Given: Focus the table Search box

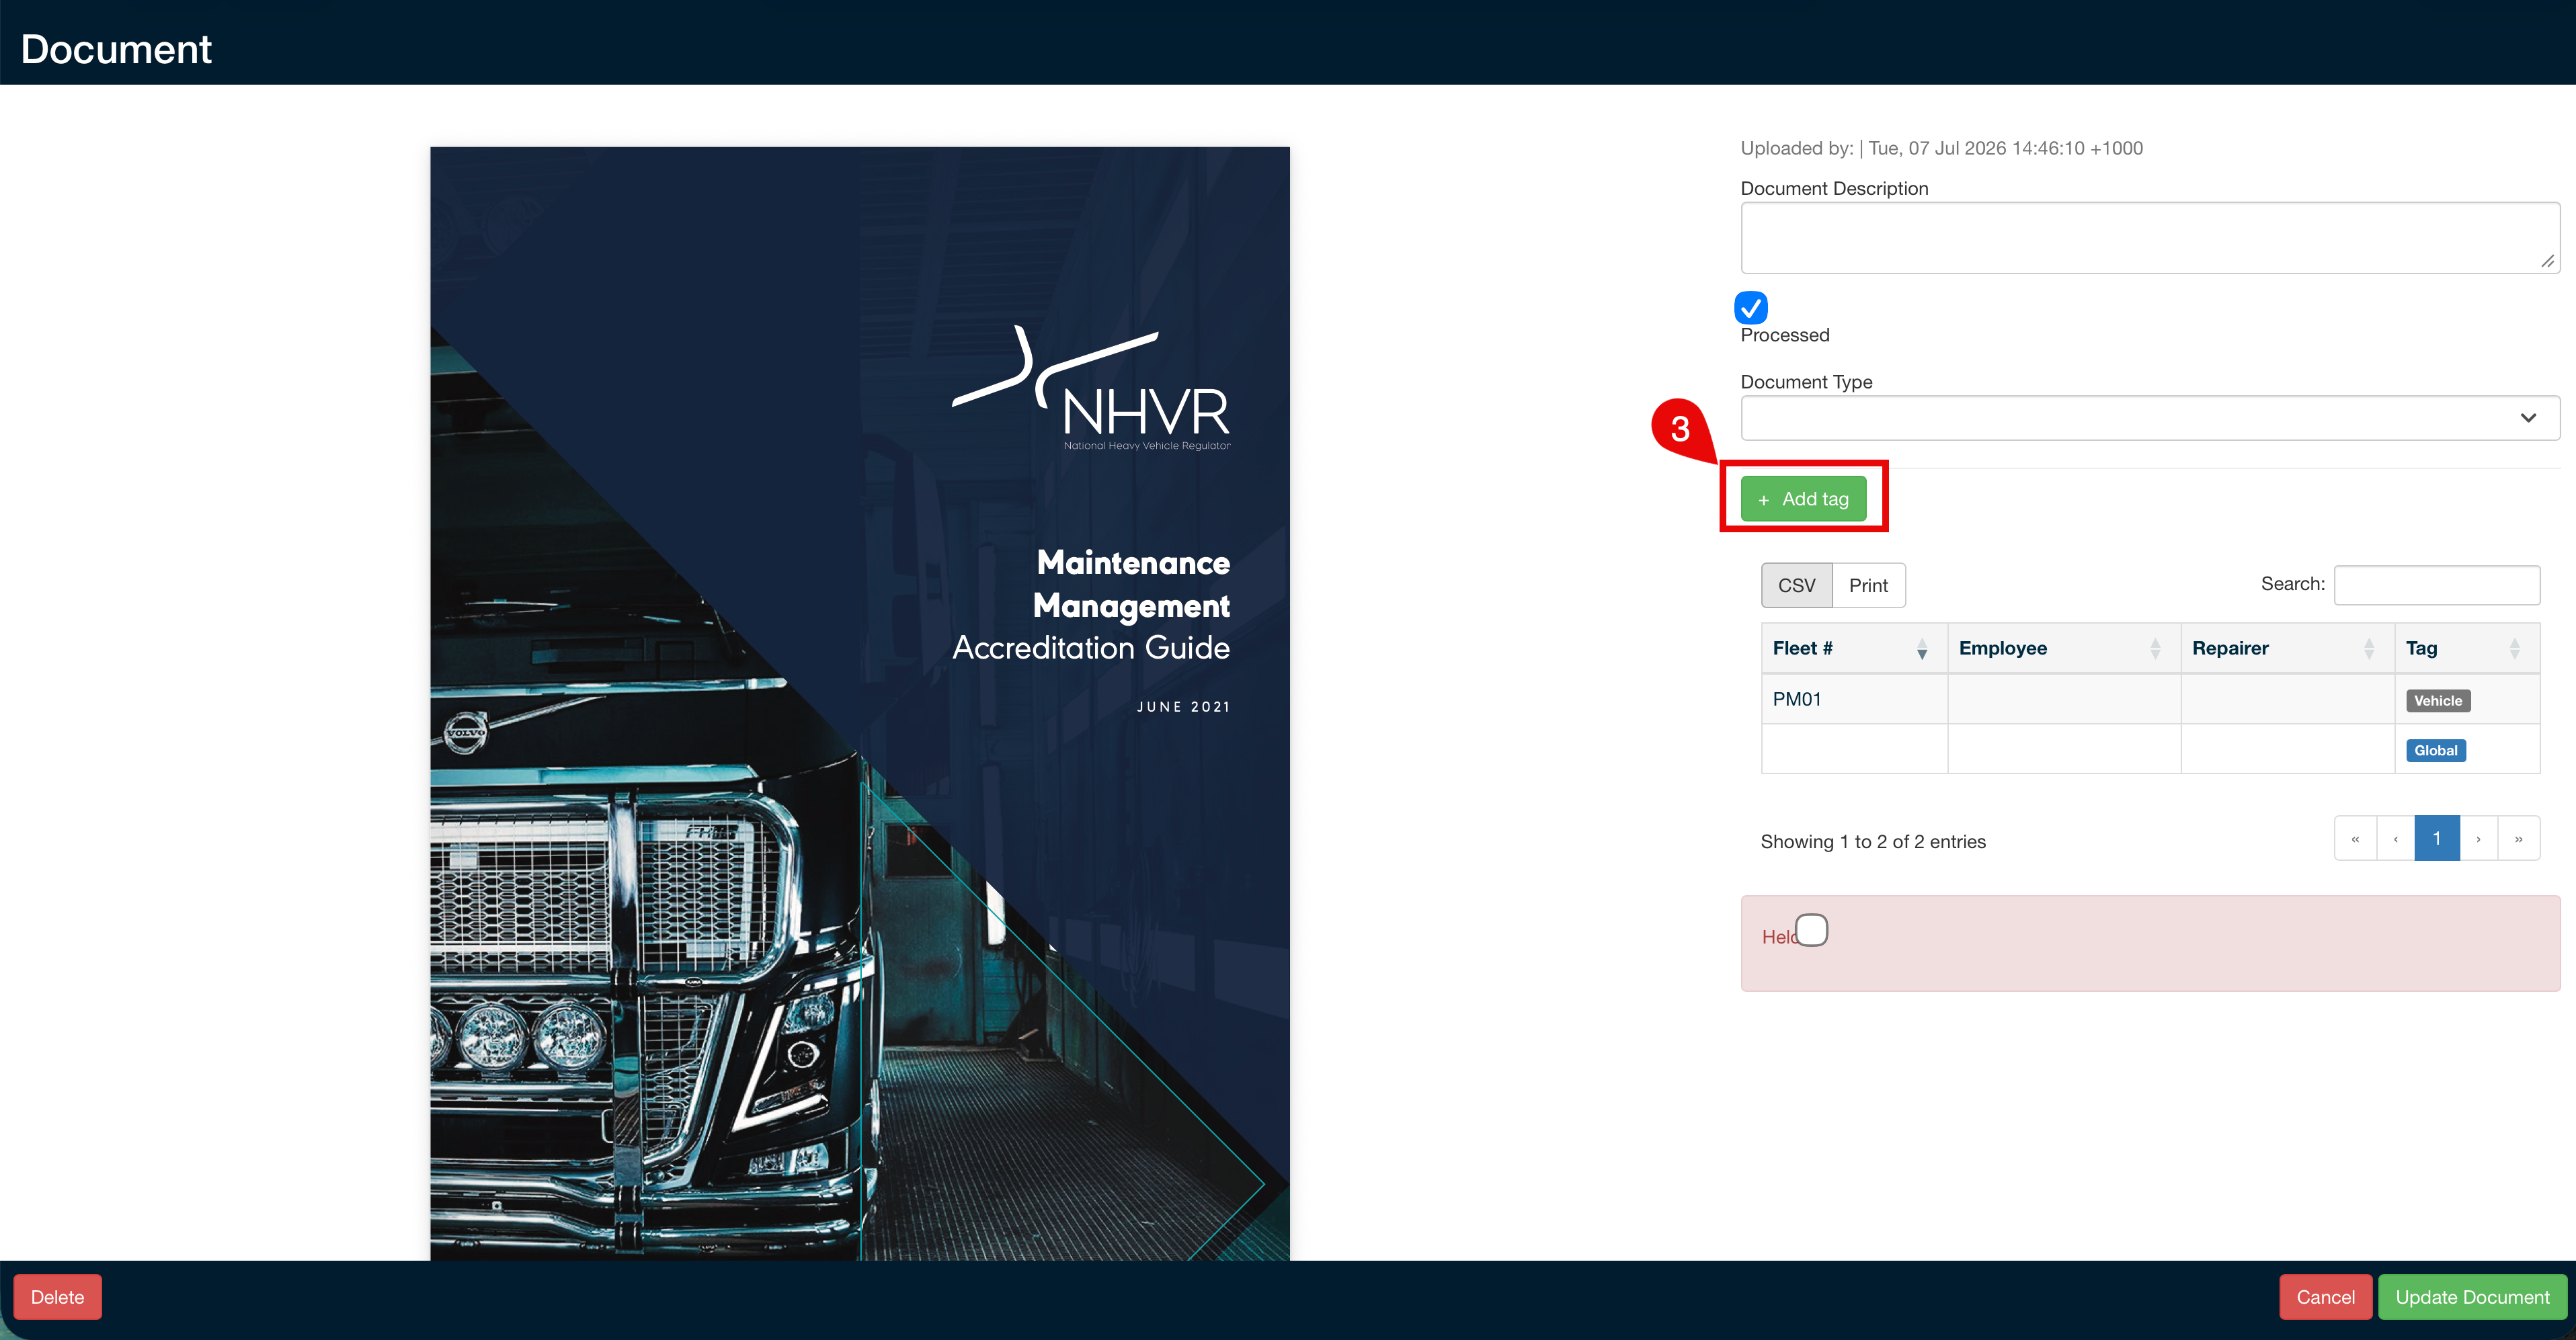Looking at the screenshot, I should pyautogui.click(x=2437, y=585).
